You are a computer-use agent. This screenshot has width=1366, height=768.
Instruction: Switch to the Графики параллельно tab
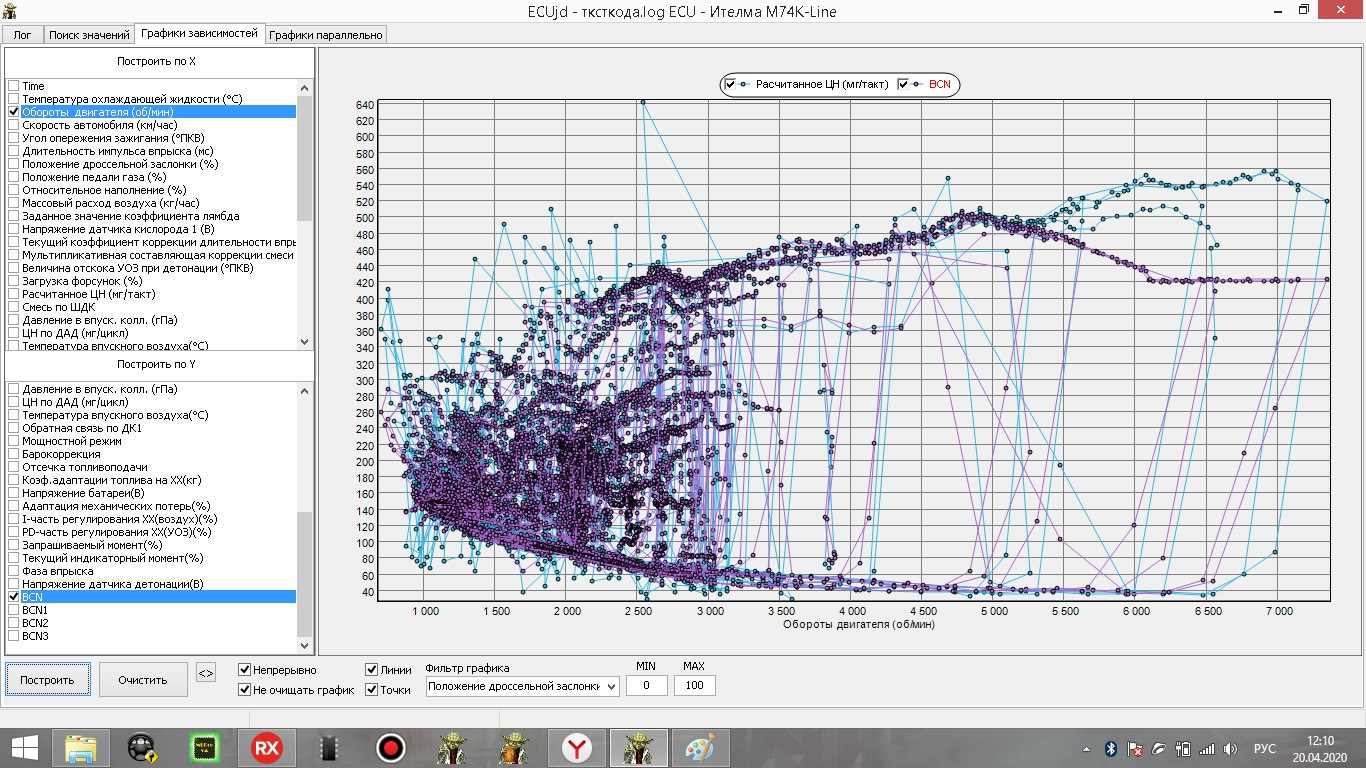coord(326,35)
